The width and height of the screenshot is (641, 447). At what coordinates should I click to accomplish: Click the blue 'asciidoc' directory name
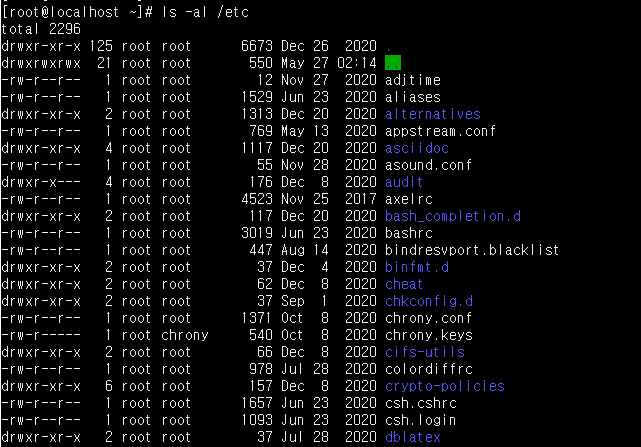pyautogui.click(x=417, y=148)
